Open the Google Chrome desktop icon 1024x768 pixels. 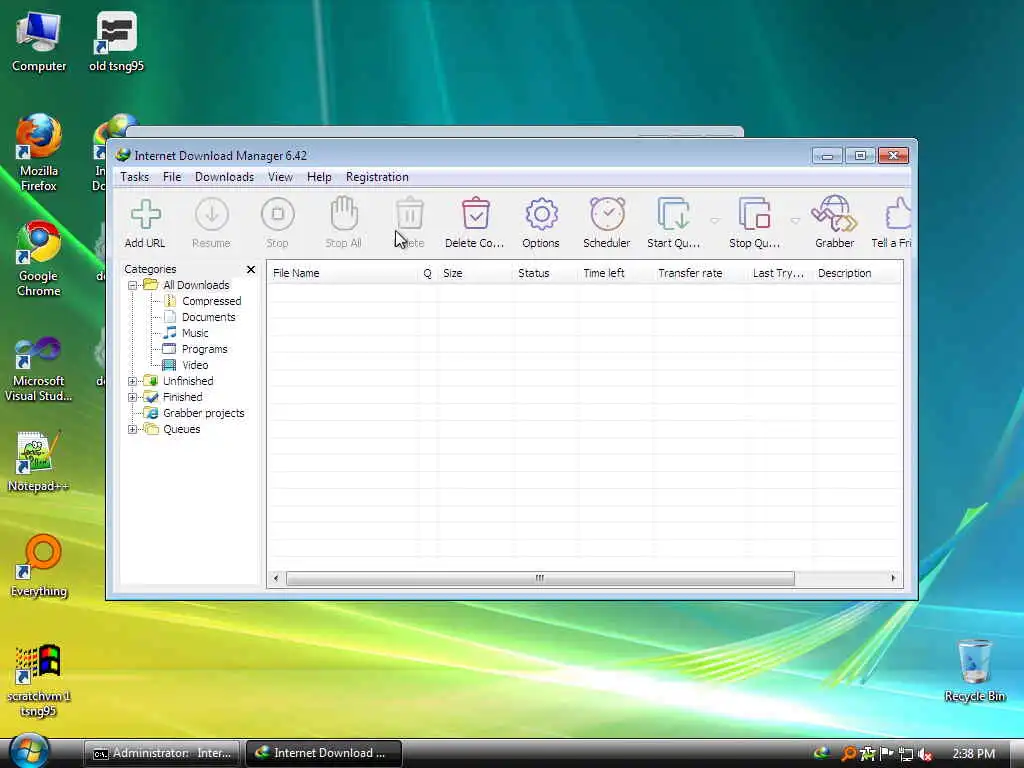click(39, 259)
